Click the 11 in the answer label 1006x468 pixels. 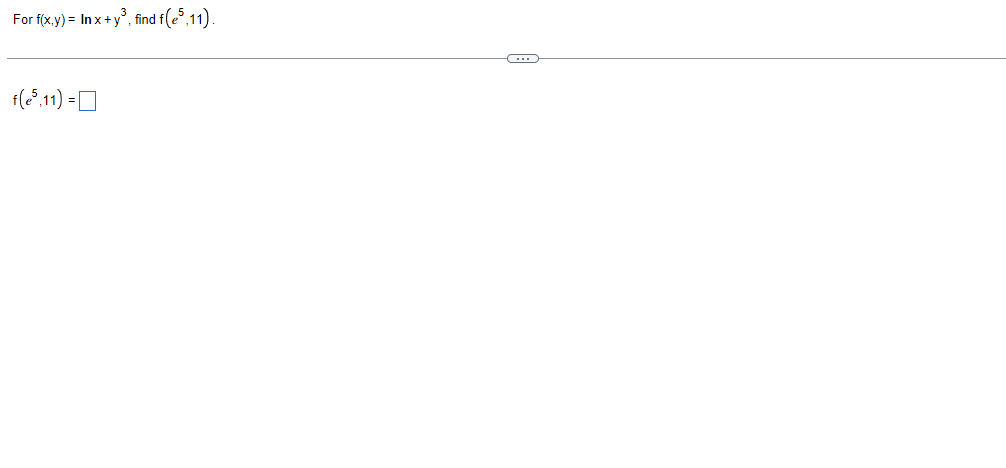pyautogui.click(x=49, y=100)
